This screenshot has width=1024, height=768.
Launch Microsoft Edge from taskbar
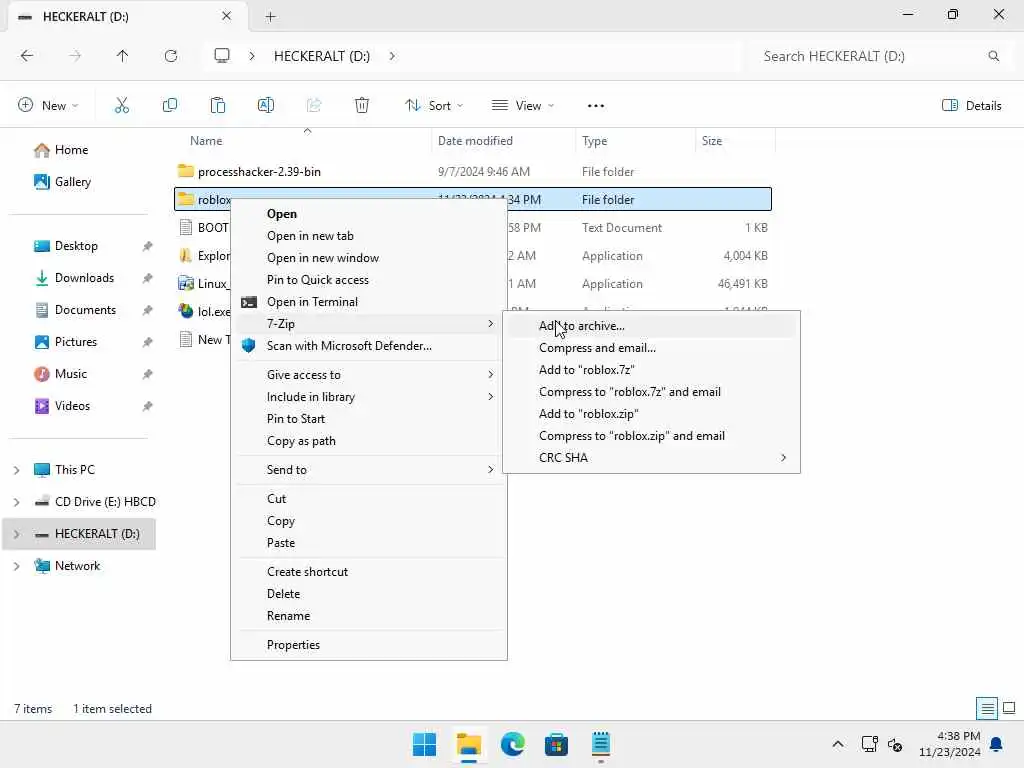pyautogui.click(x=513, y=744)
